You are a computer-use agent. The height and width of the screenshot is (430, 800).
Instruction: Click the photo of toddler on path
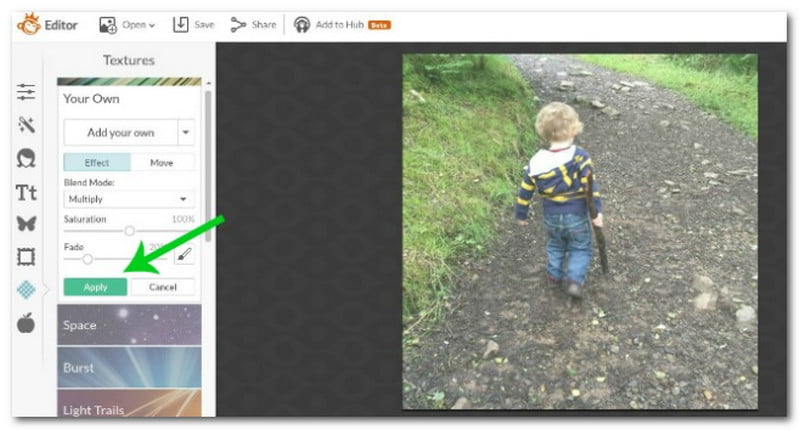580,232
